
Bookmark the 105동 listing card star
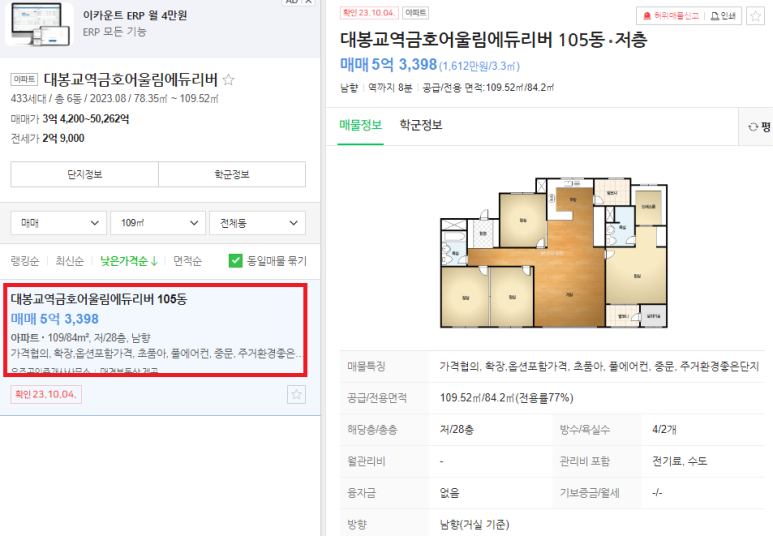[x=296, y=394]
